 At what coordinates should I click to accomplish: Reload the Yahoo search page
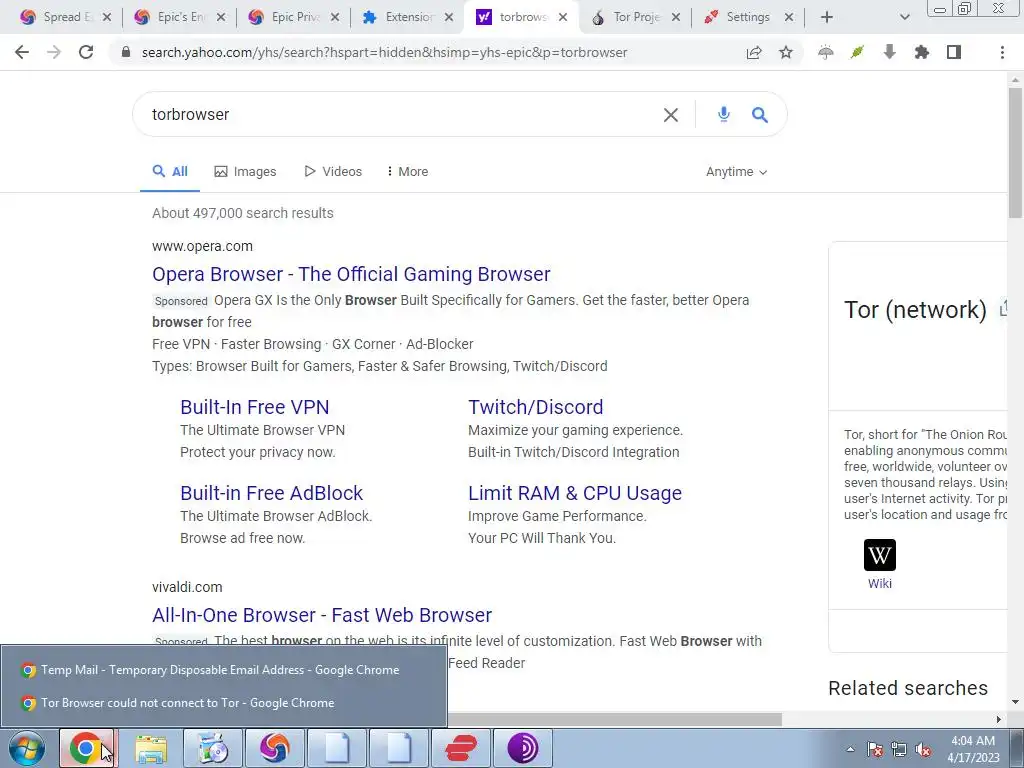click(86, 52)
